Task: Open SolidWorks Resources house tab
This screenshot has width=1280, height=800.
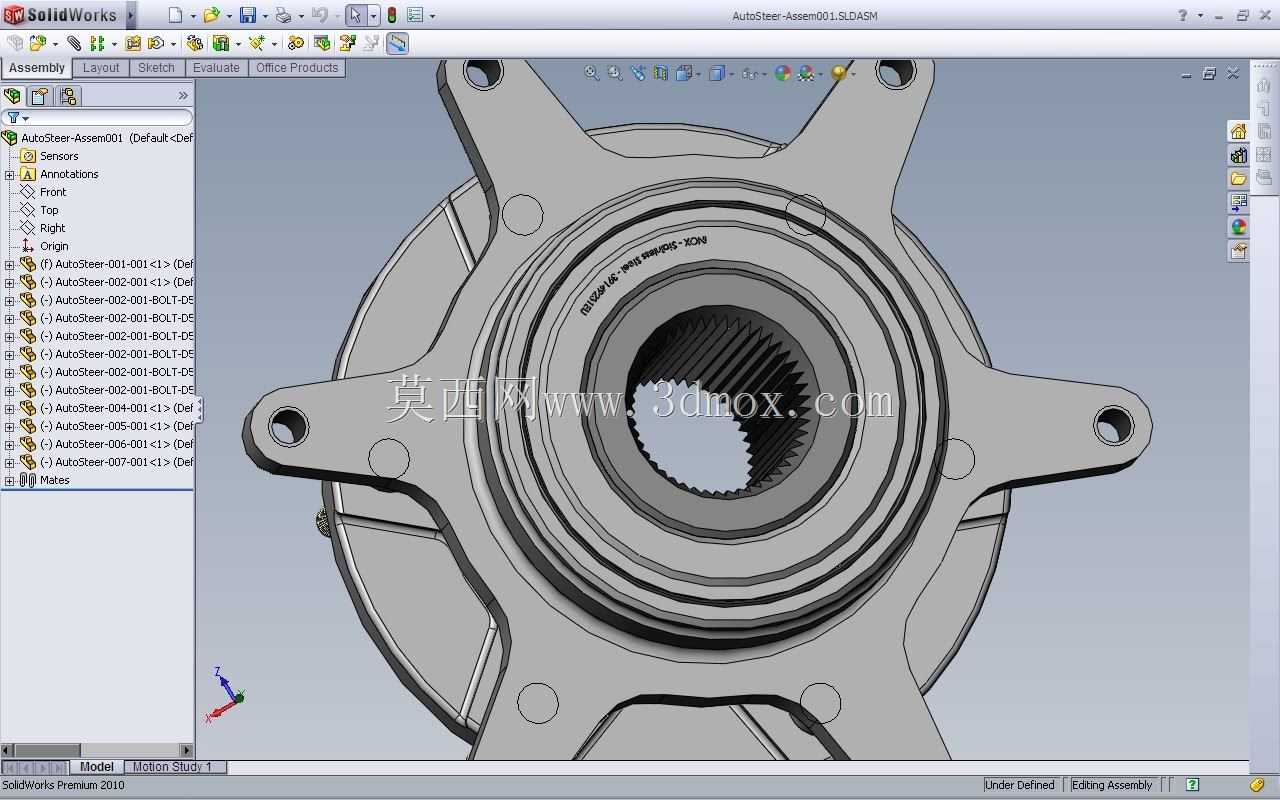Action: 1238,131
